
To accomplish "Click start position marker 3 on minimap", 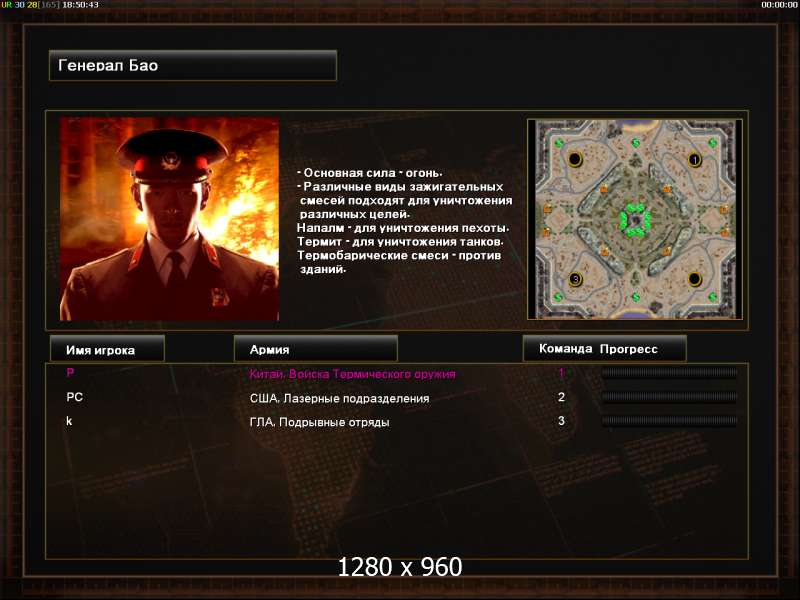I will 576,279.
